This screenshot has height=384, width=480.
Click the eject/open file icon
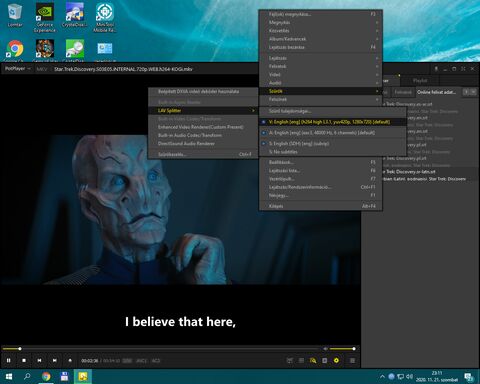70,360
